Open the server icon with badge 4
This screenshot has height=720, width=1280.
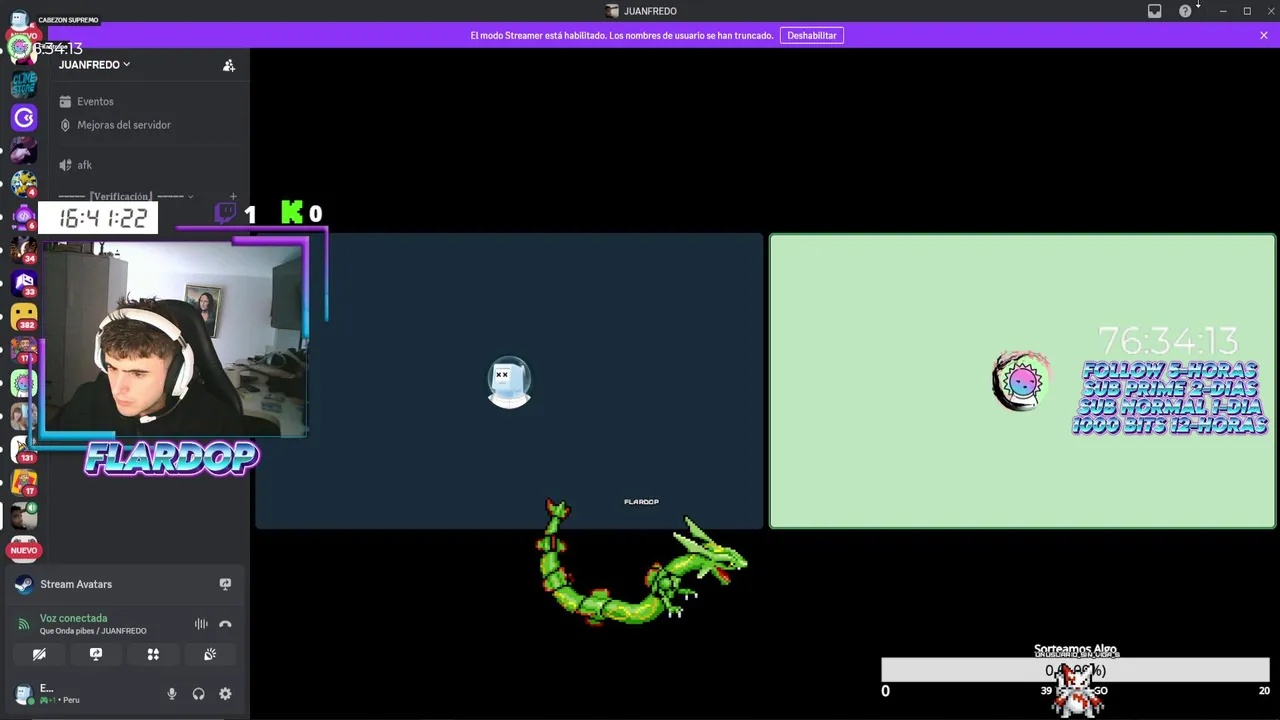24,184
